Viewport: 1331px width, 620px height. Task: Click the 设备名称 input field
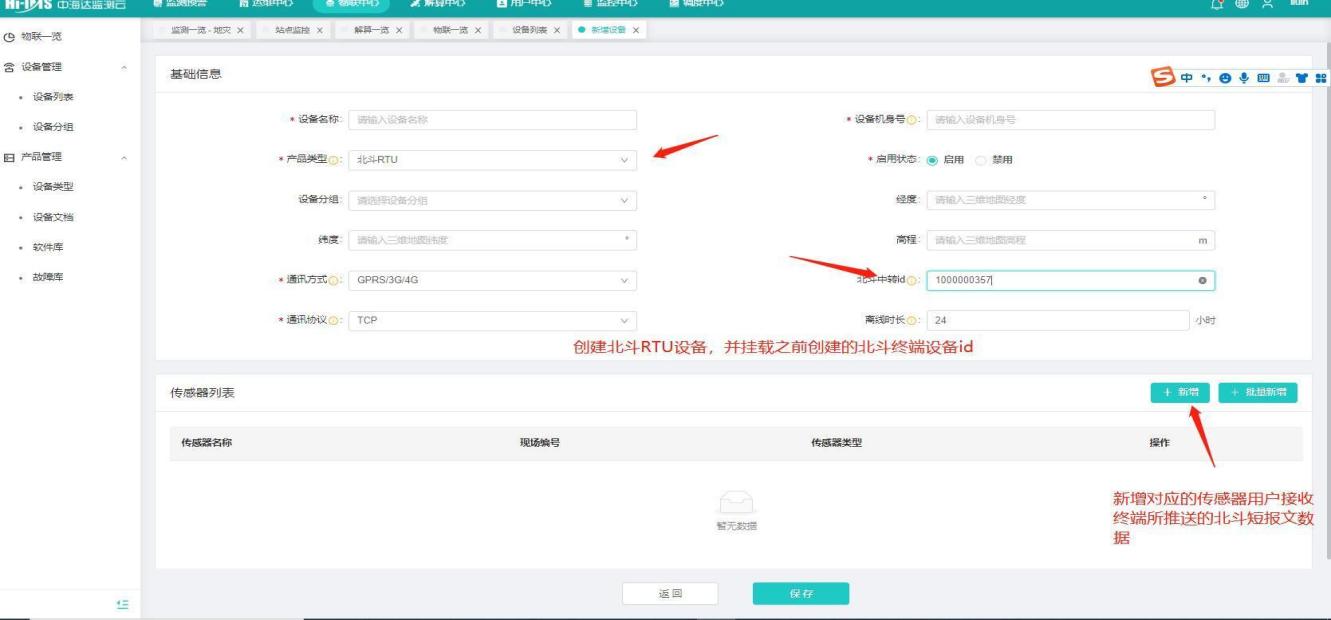(x=492, y=121)
